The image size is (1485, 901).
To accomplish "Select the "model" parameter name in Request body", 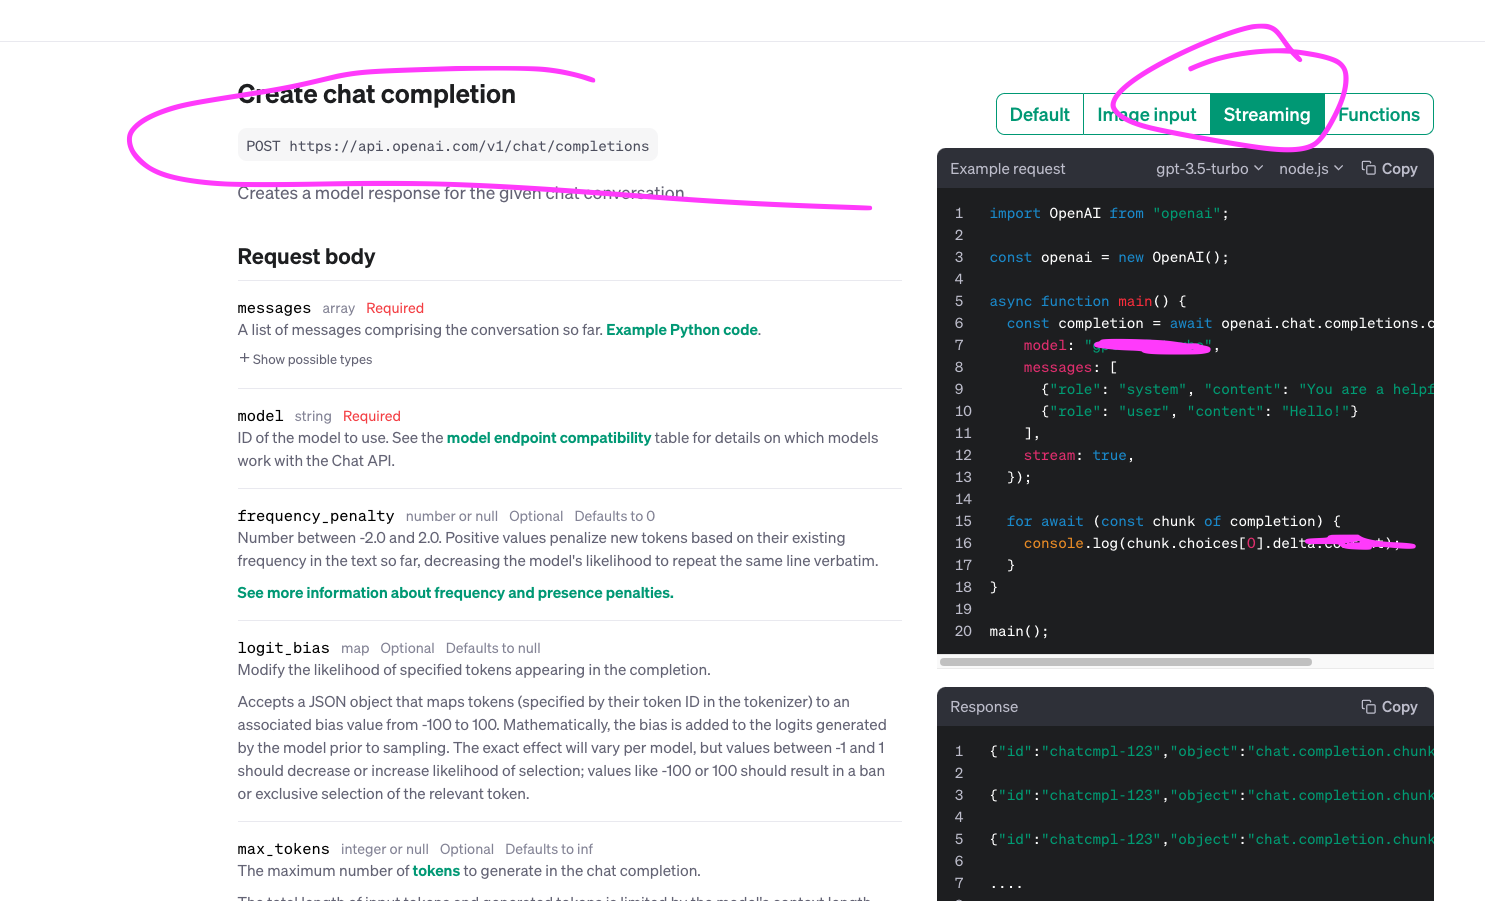I will (260, 416).
